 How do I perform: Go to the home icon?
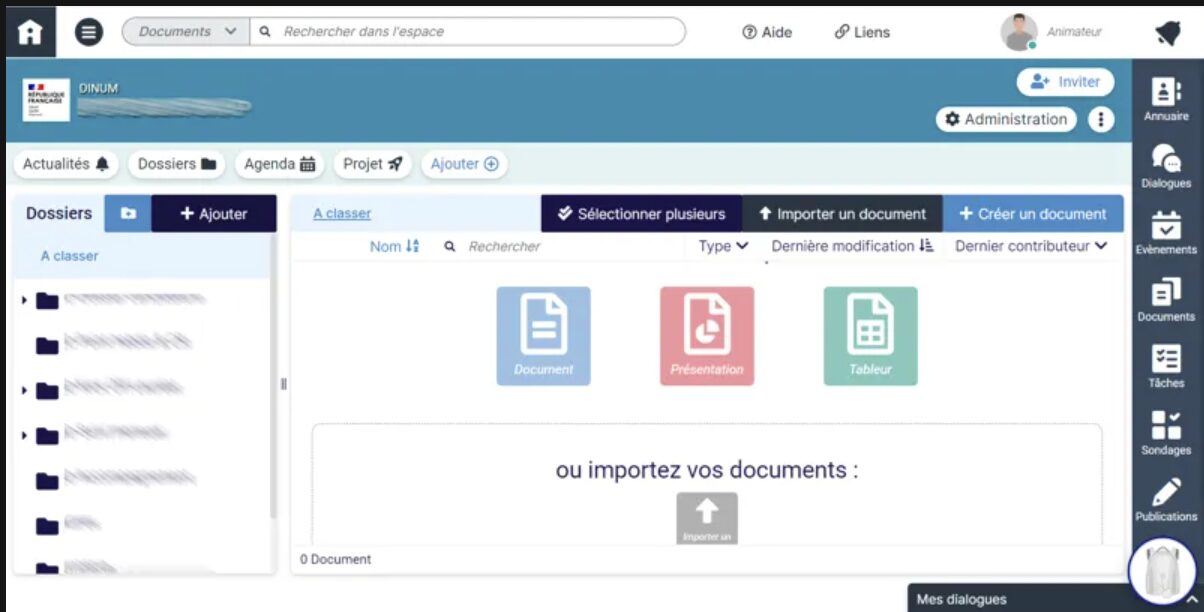(31, 32)
